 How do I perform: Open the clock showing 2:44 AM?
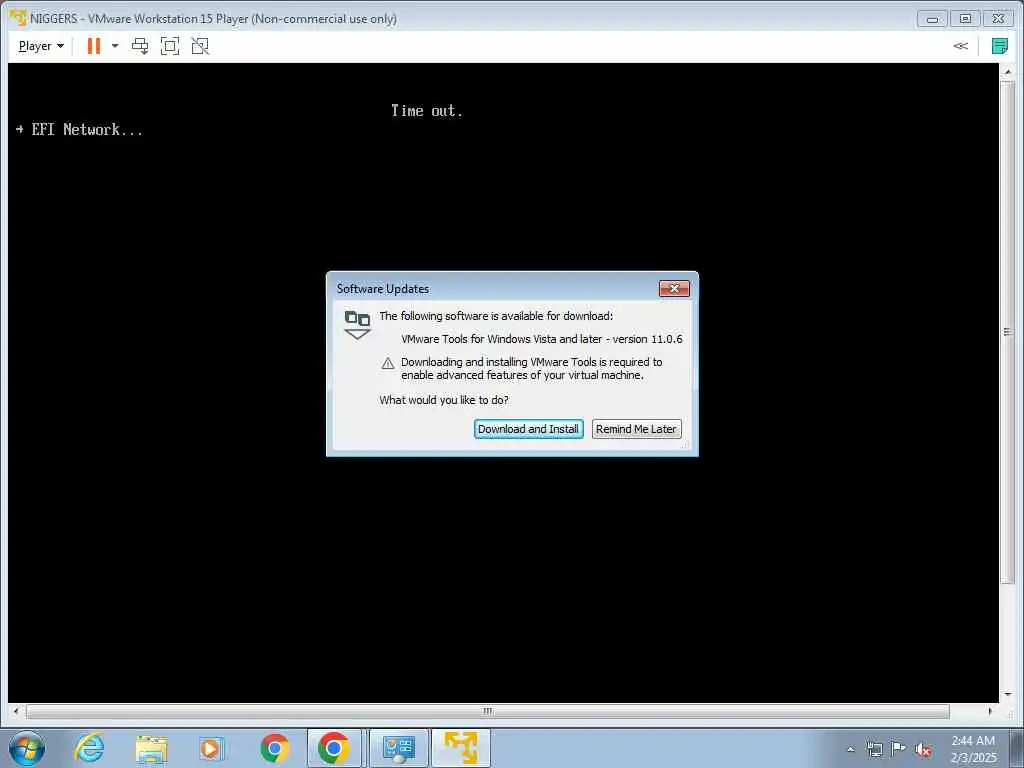(x=973, y=749)
